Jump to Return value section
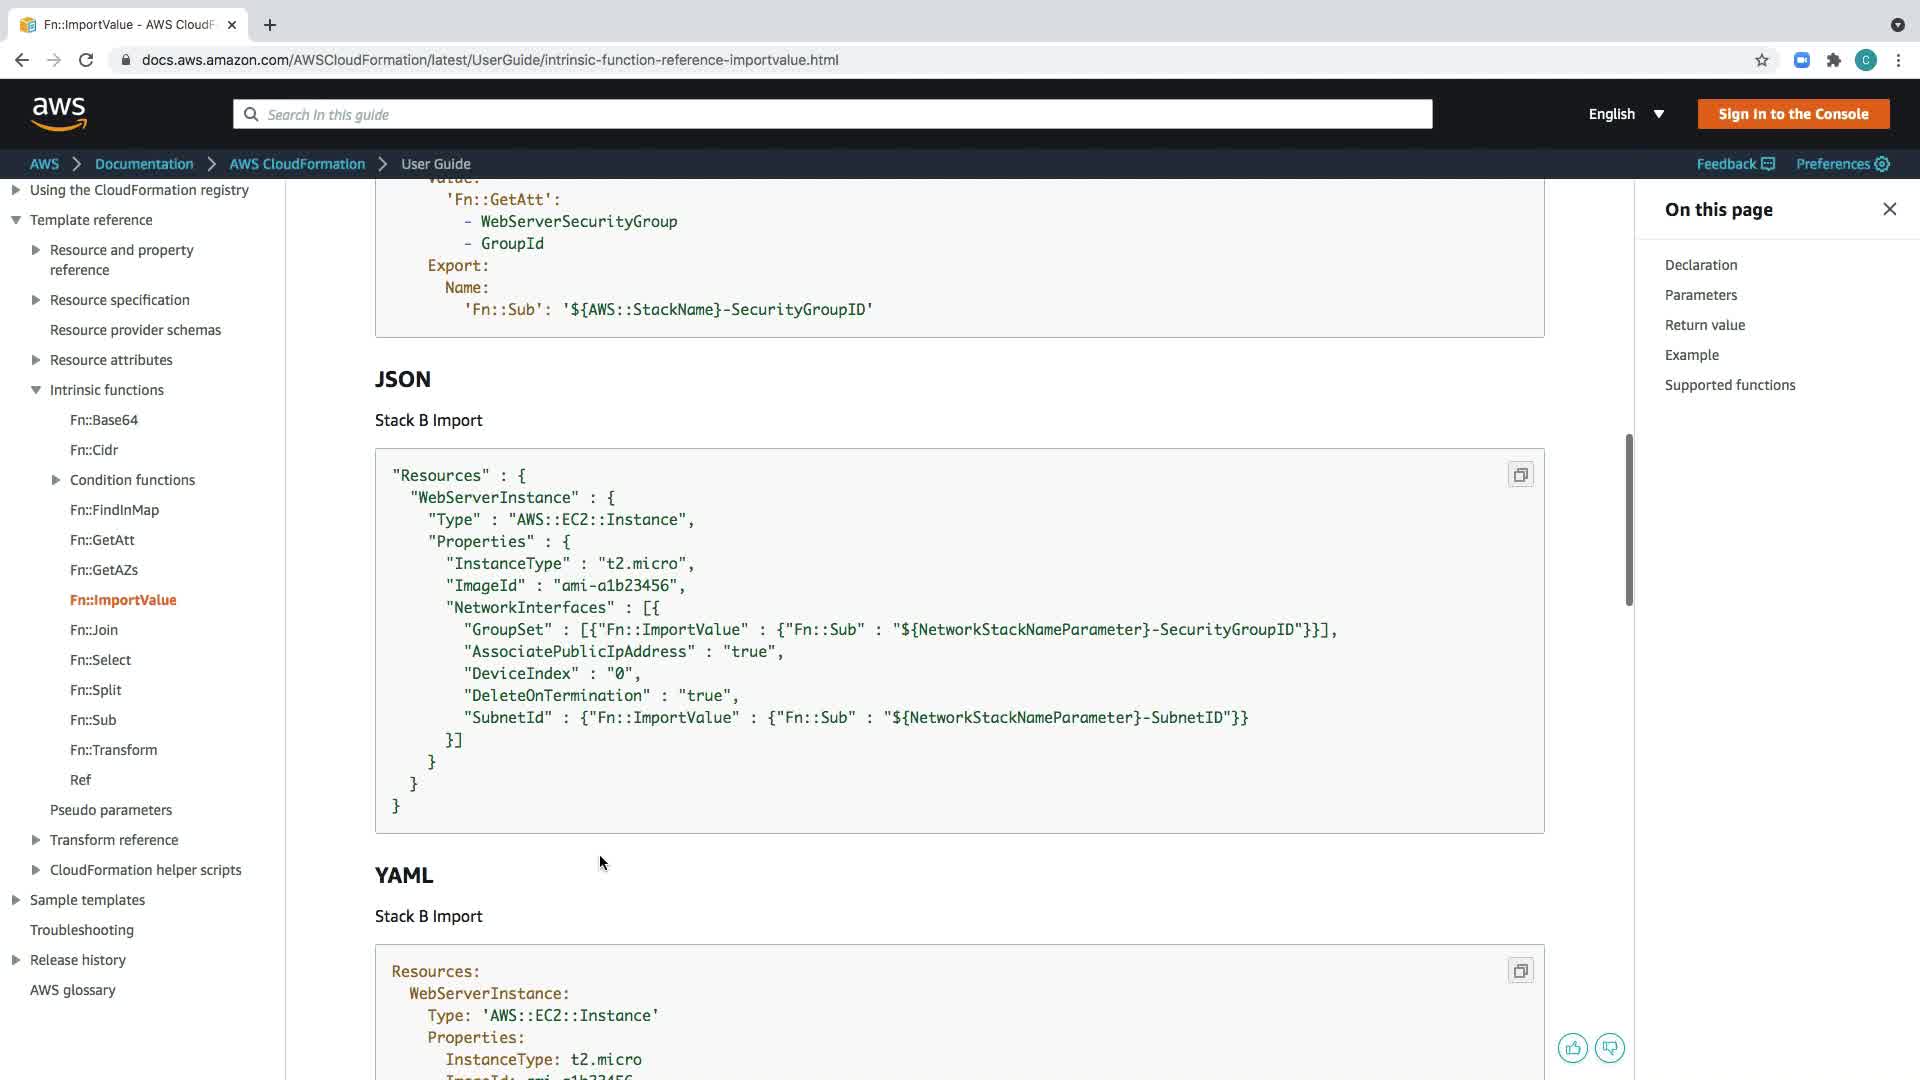This screenshot has height=1080, width=1920. click(x=1704, y=325)
